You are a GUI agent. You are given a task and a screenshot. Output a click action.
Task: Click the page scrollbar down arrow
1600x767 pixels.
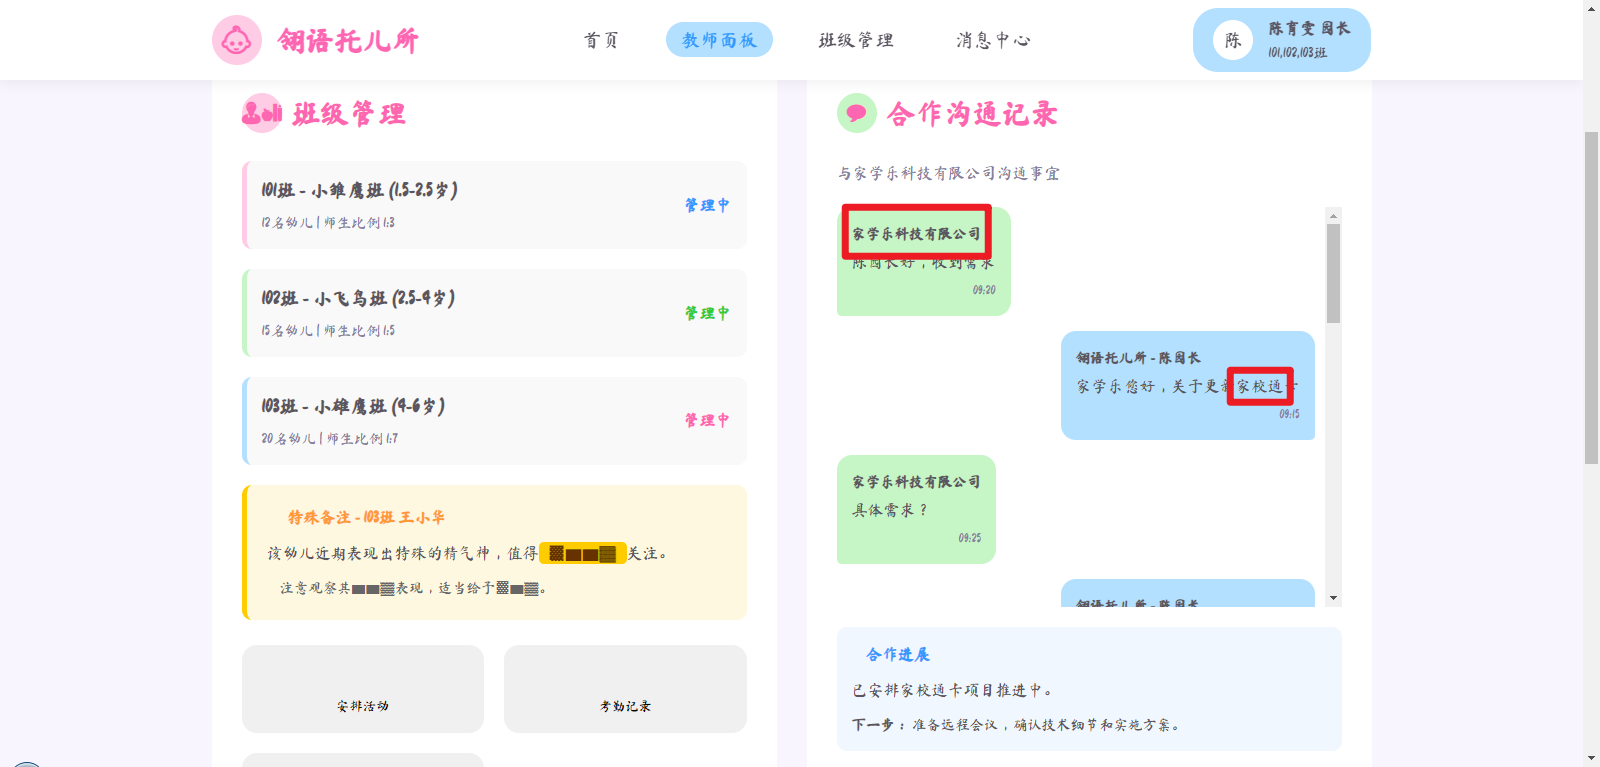(x=1591, y=758)
